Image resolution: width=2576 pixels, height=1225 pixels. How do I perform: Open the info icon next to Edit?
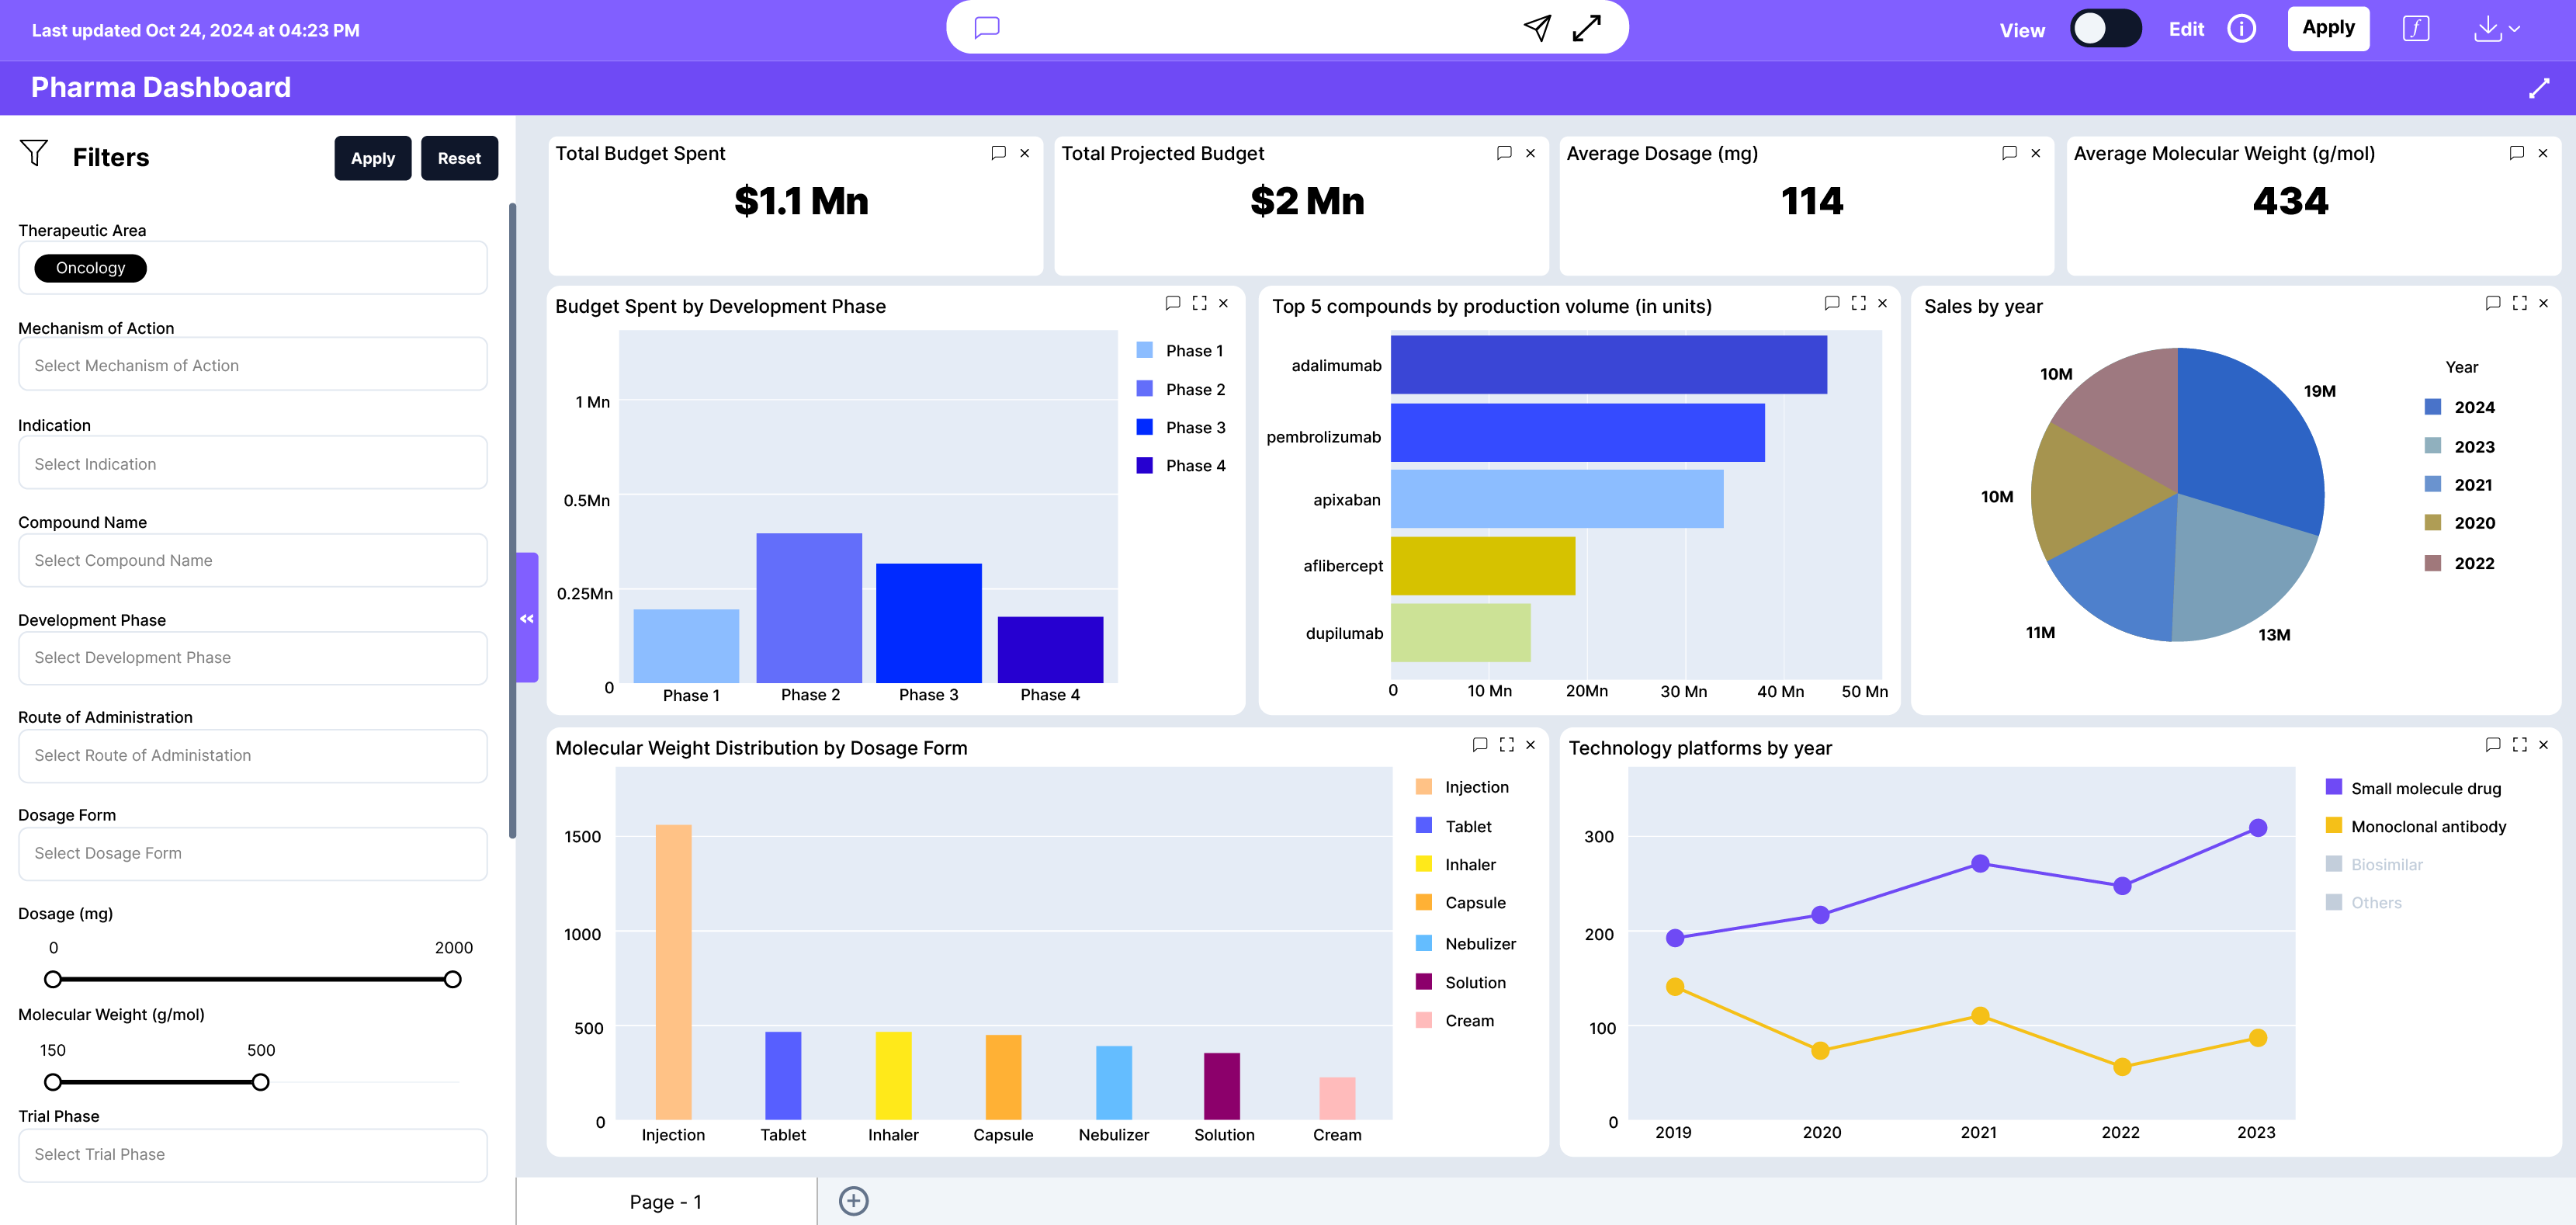[x=2242, y=29]
